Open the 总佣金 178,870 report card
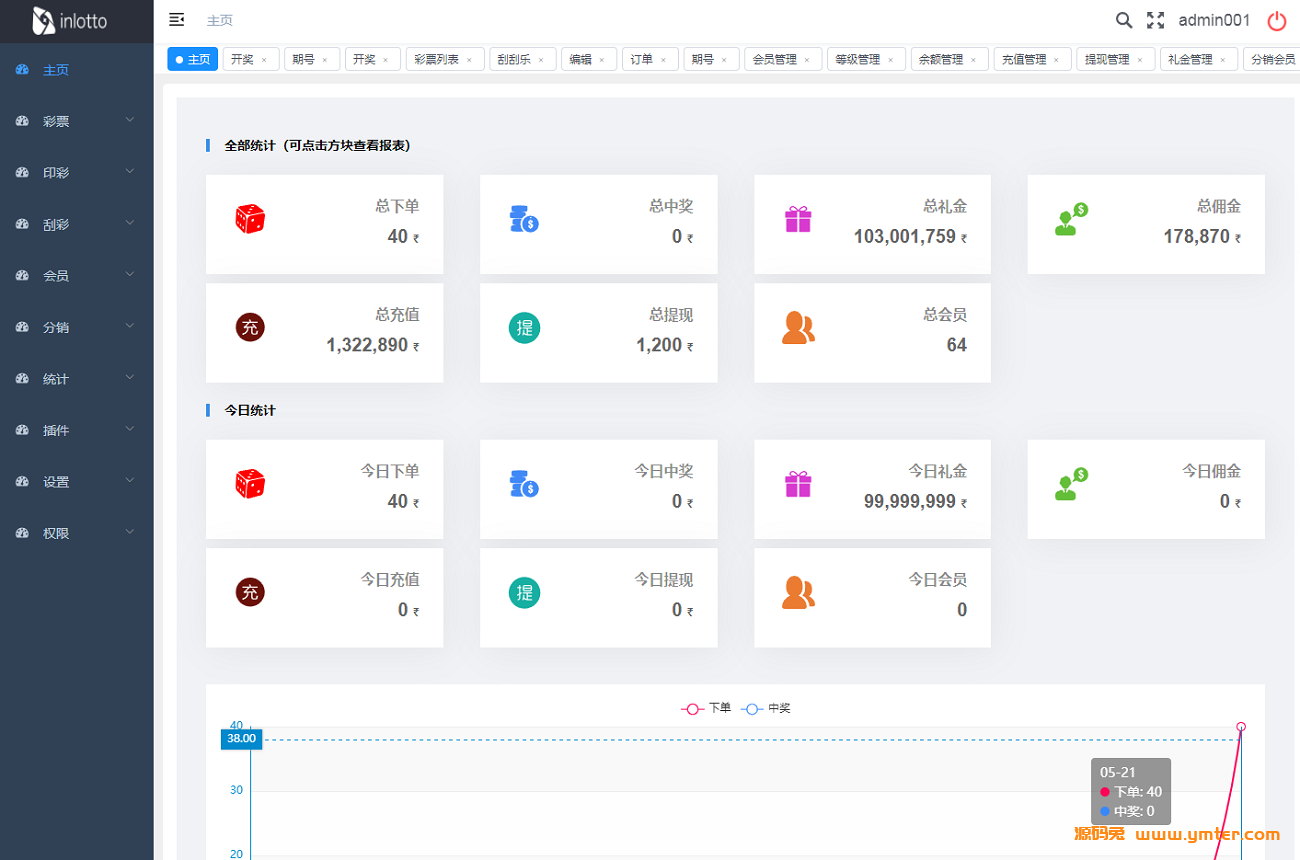The height and width of the screenshot is (860, 1300). (1146, 224)
